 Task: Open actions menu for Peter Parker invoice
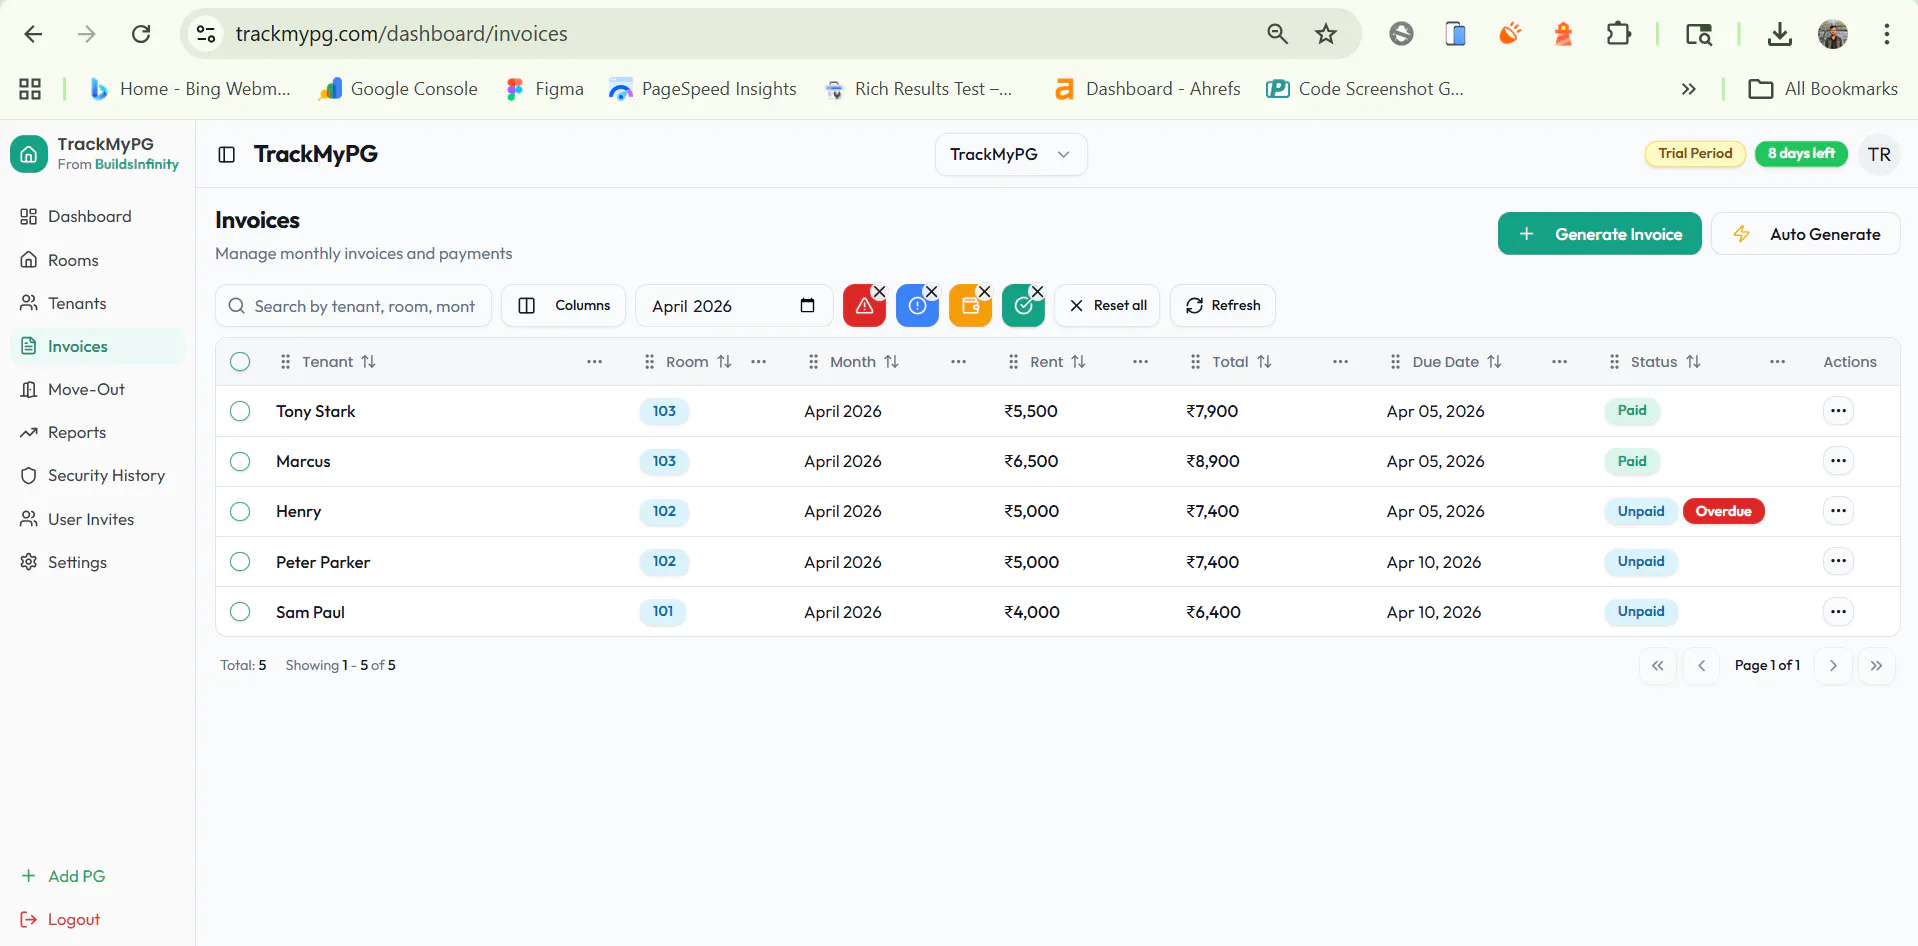point(1838,561)
